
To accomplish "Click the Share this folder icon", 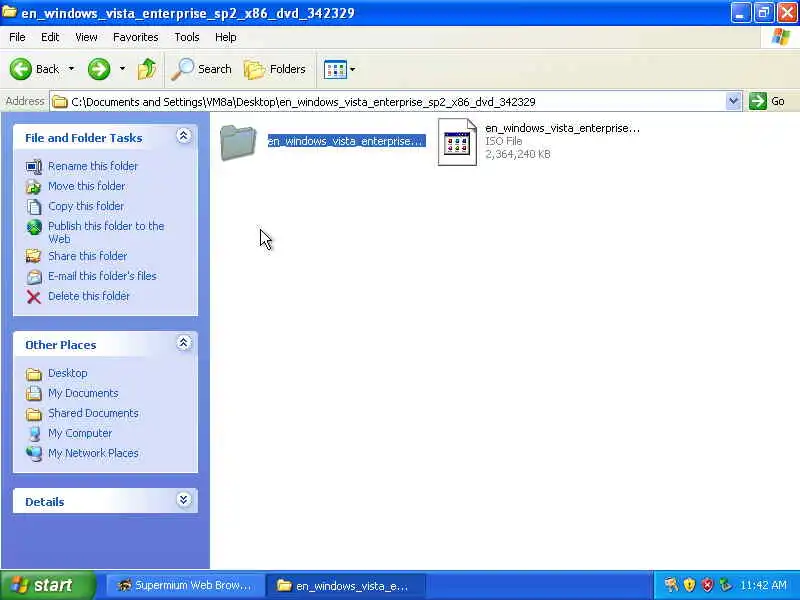I will tap(34, 256).
